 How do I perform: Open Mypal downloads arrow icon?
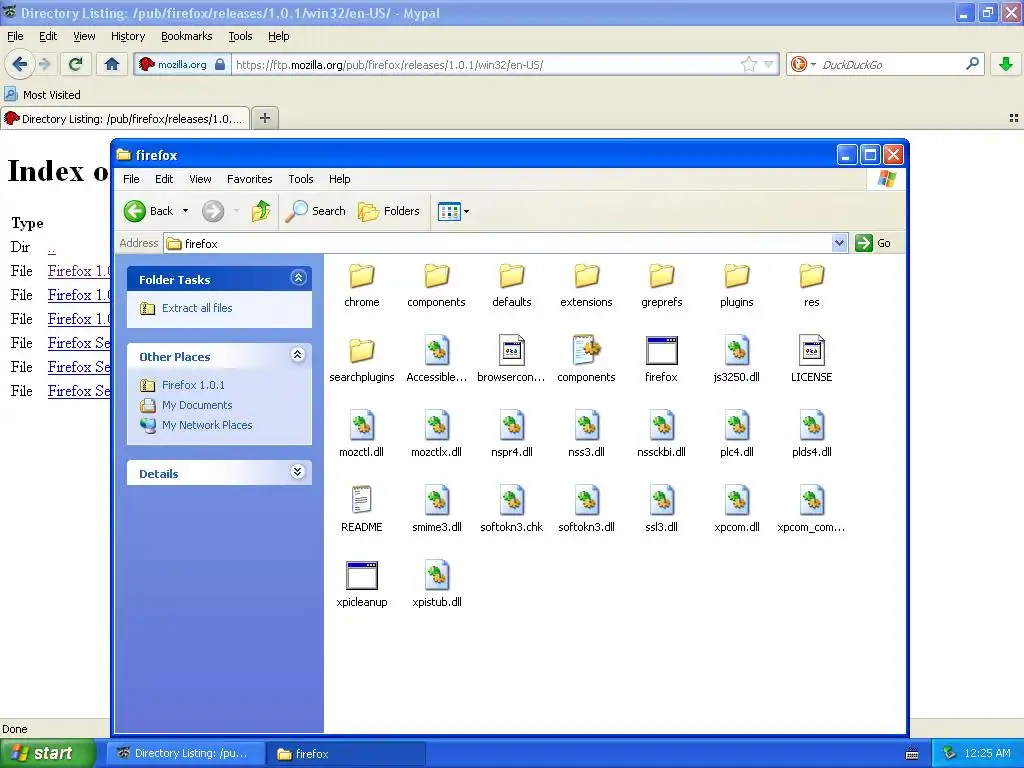tap(1006, 64)
